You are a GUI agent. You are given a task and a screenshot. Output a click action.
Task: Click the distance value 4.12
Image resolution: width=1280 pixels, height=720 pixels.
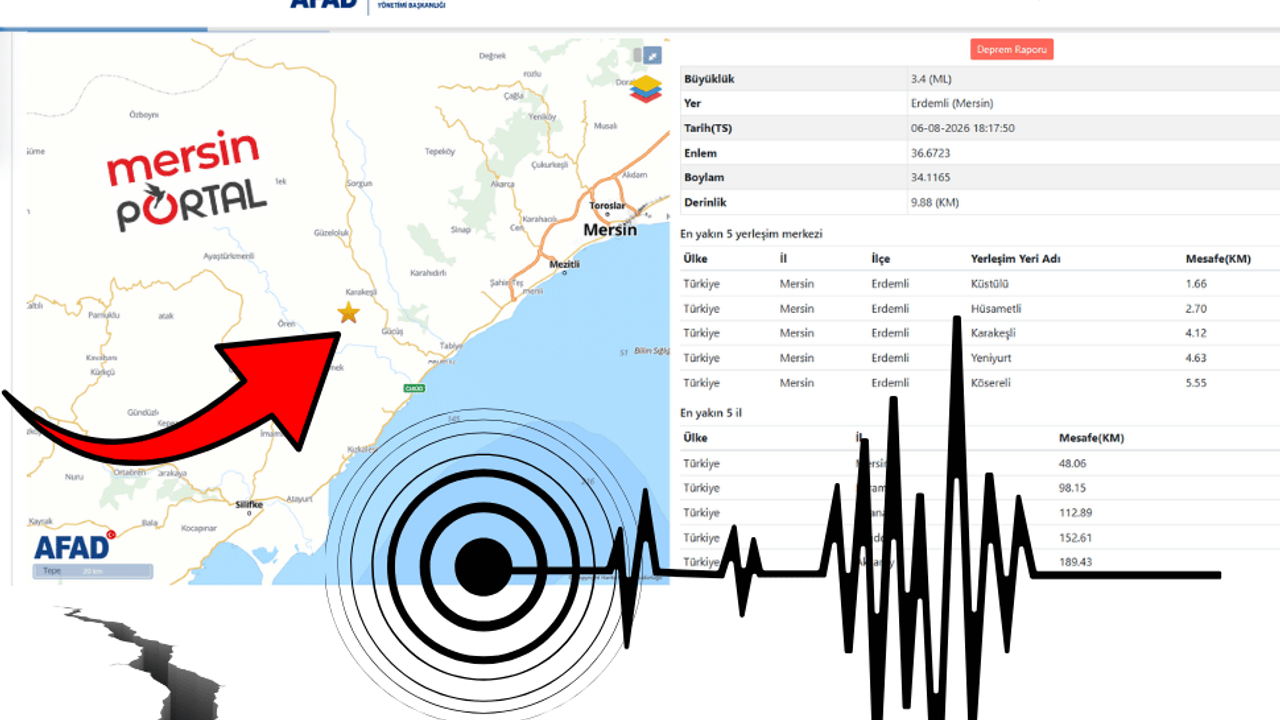click(1196, 333)
